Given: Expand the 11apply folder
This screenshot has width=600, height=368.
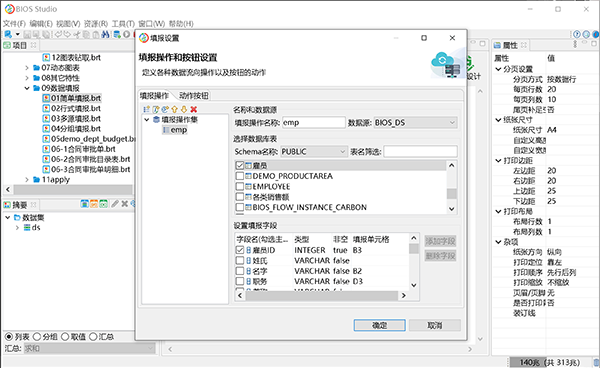Looking at the screenshot, I should tap(27, 179).
